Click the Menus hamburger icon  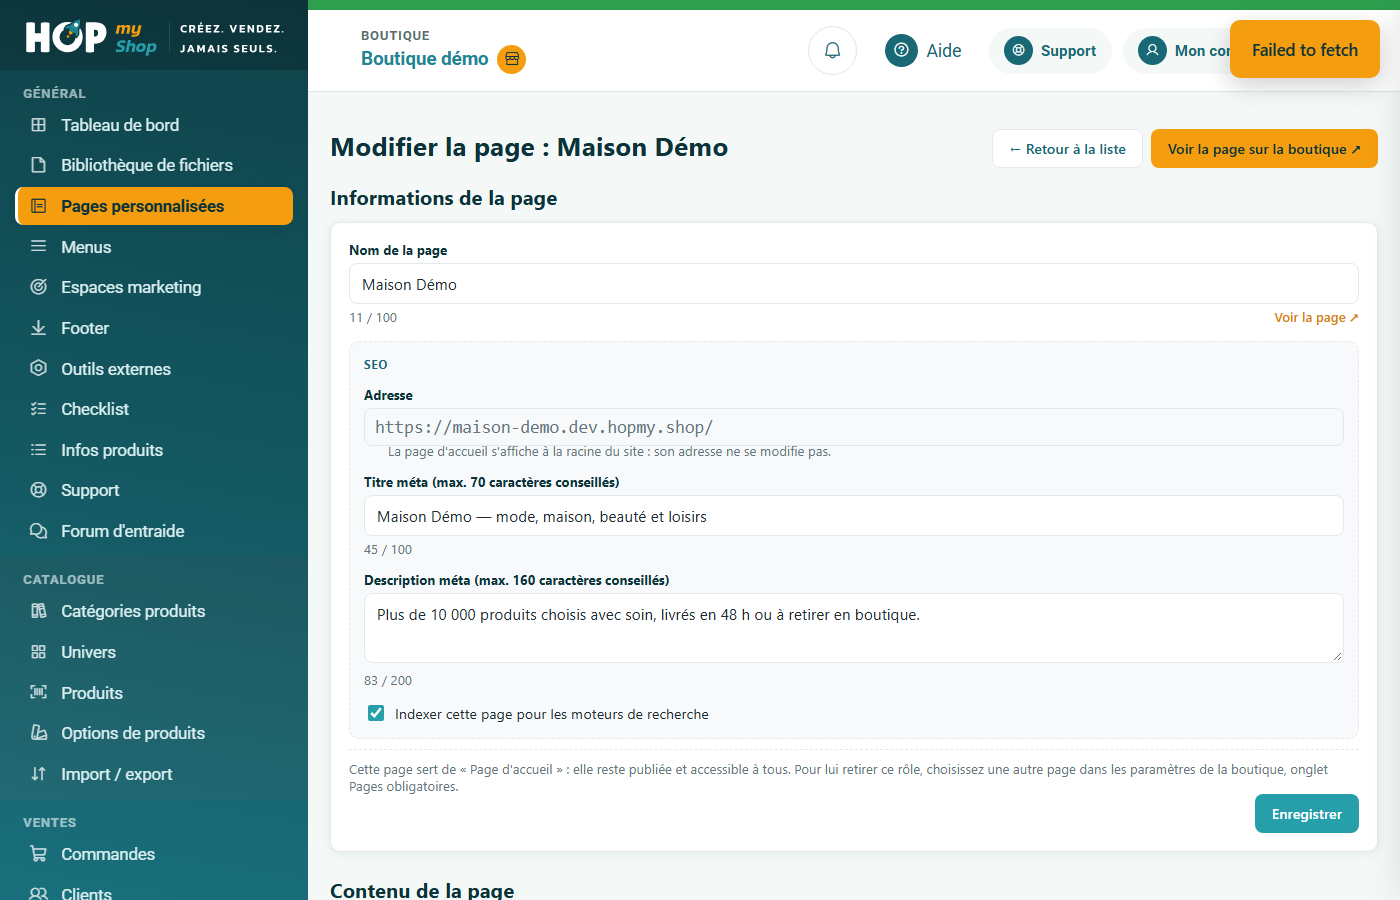point(39,246)
